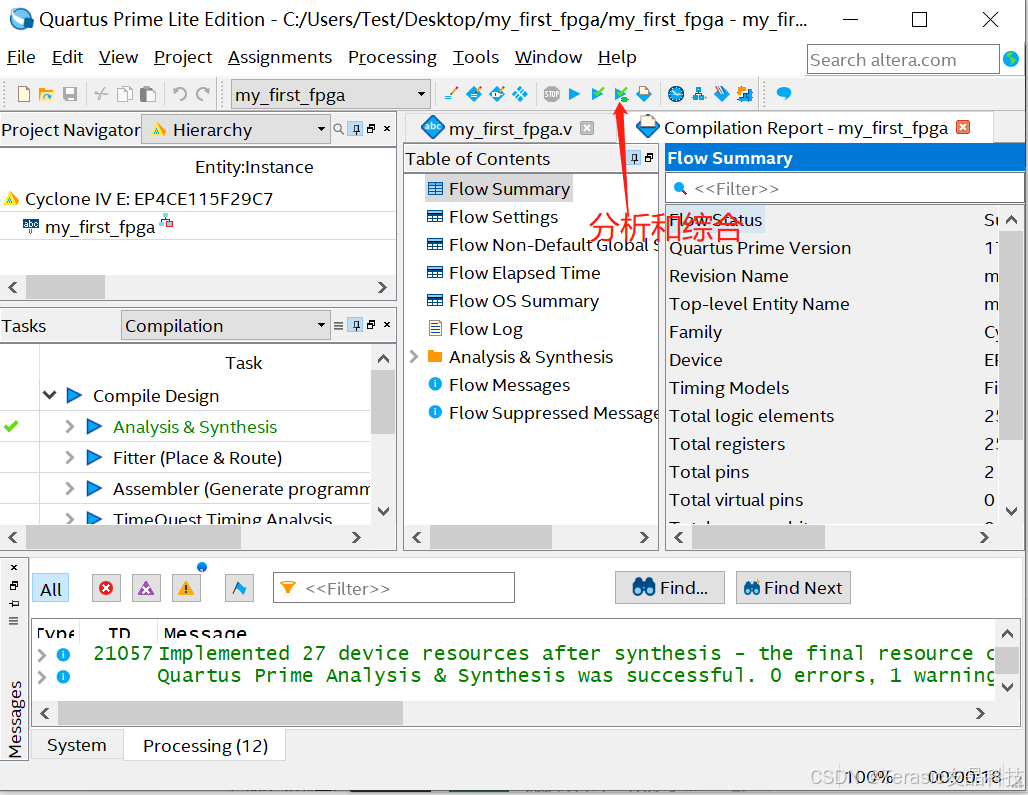Click the Start Analysis & Synthesis icon
Screen dimensions: 1028x795
pos(621,94)
